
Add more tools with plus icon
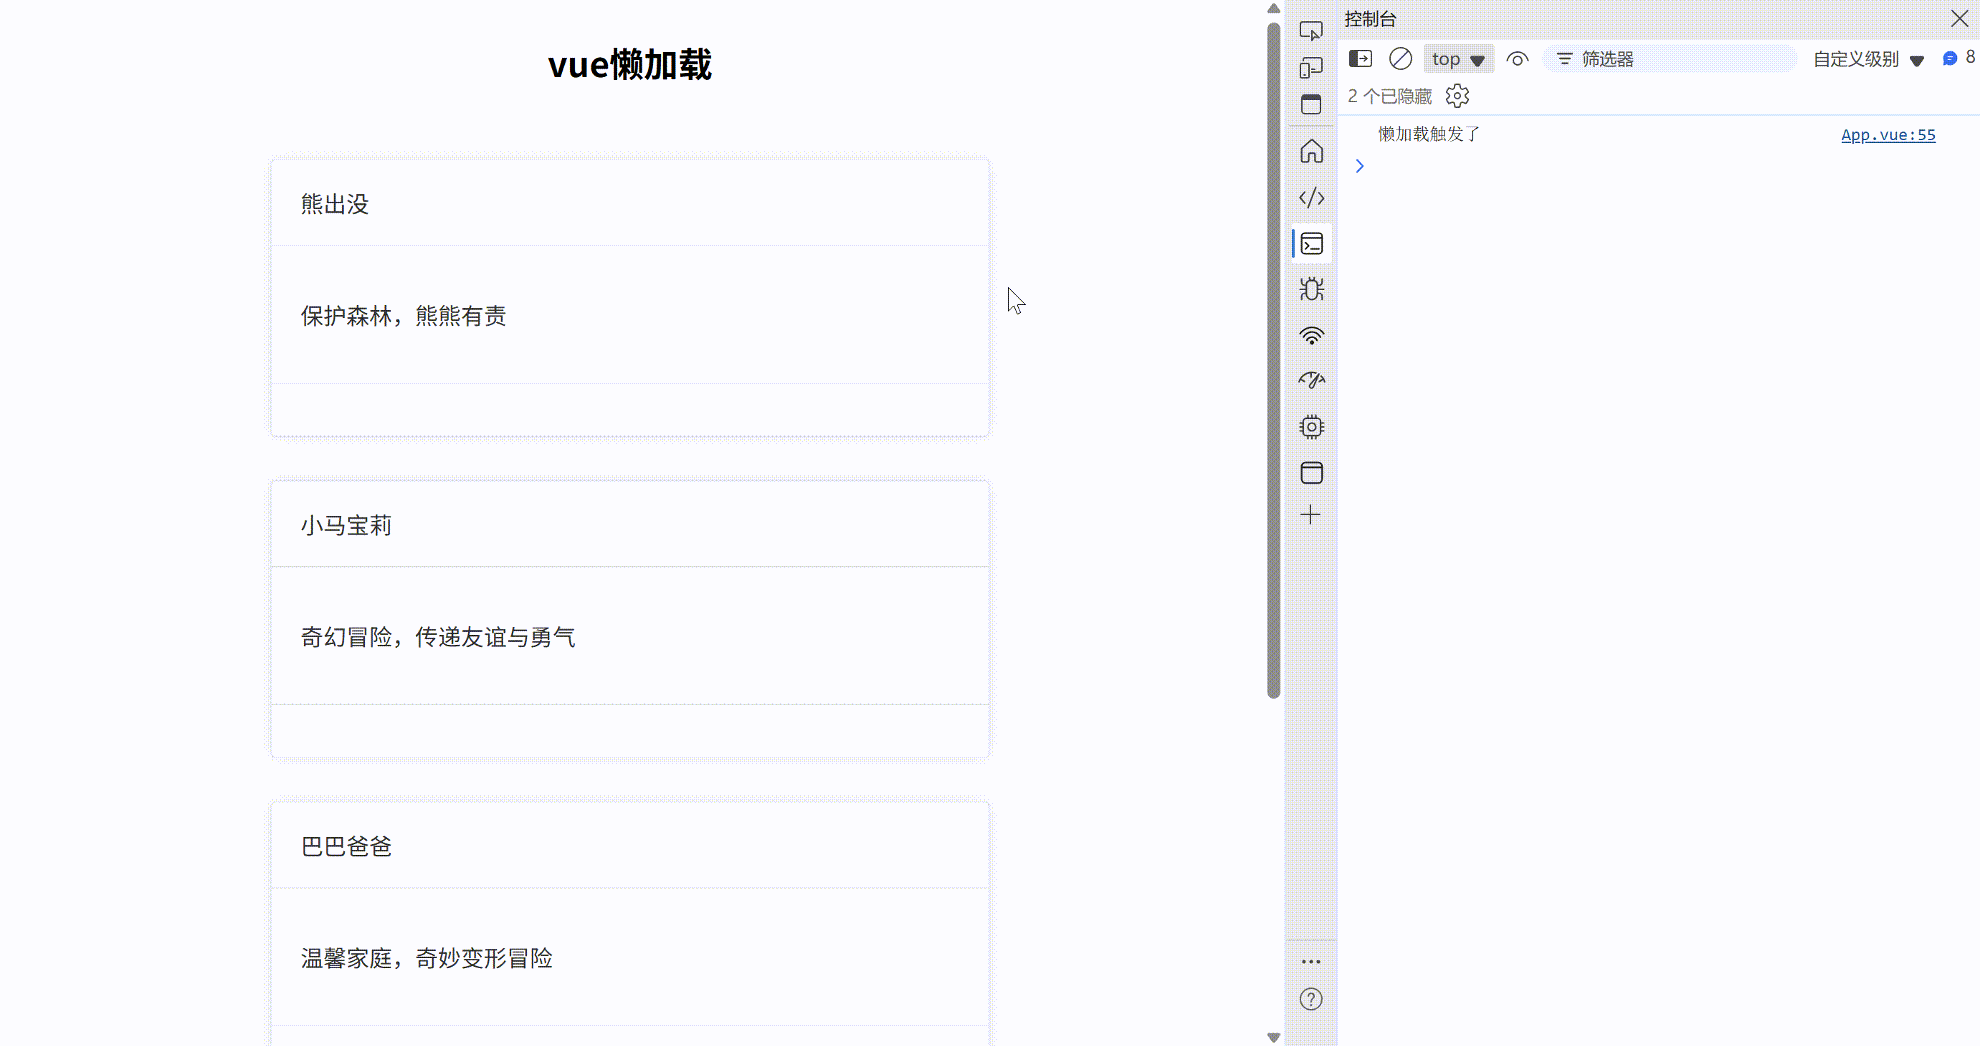click(x=1311, y=515)
